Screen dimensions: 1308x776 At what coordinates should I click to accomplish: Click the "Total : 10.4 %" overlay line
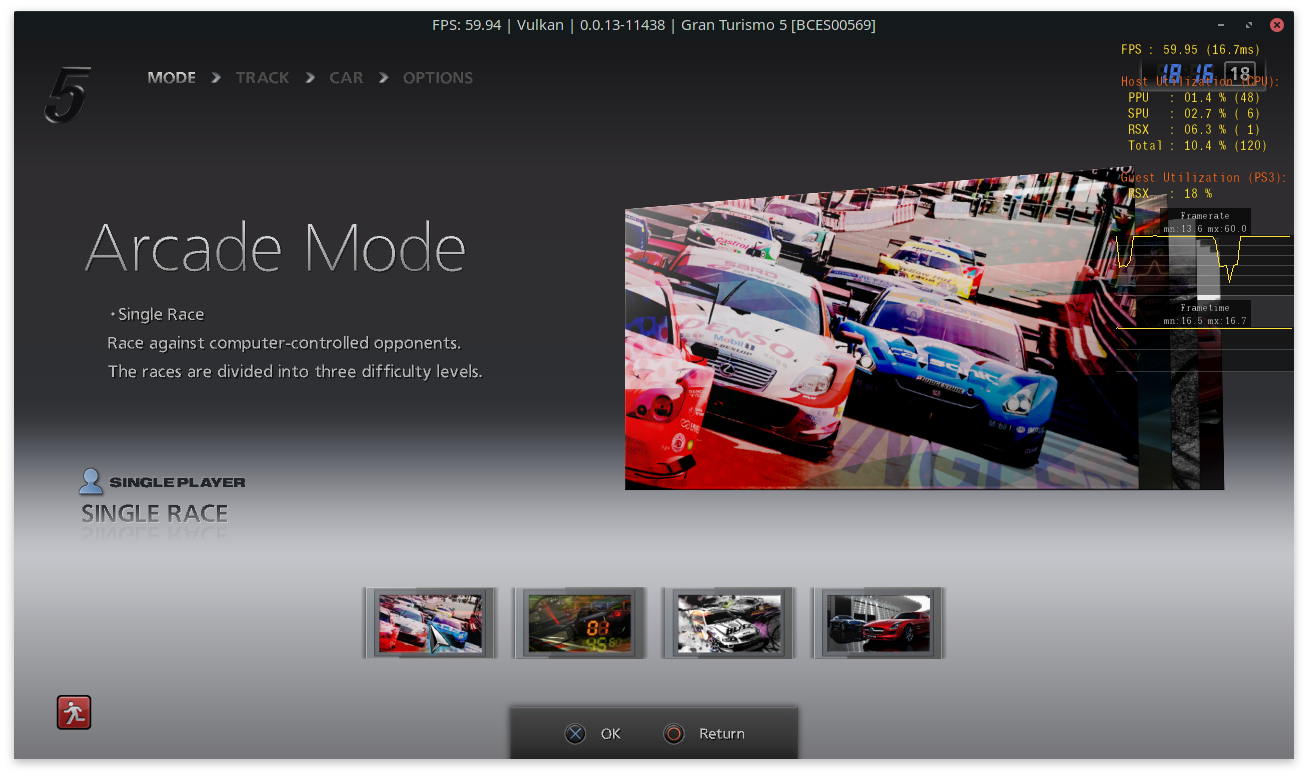pos(1197,146)
